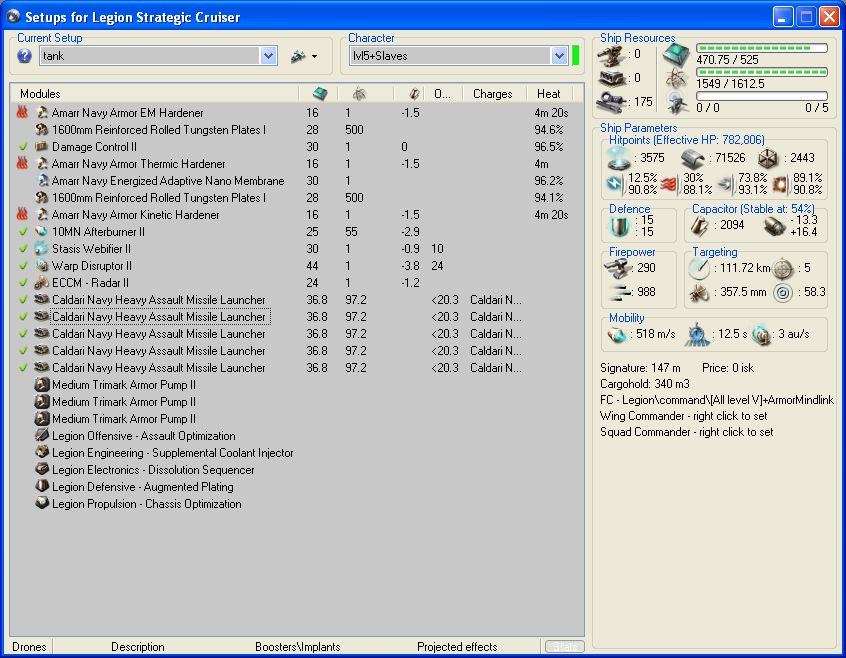The height and width of the screenshot is (658, 846).
Task: Toggle ECCM - Radar II active checkmark
Action: pyautogui.click(x=23, y=283)
